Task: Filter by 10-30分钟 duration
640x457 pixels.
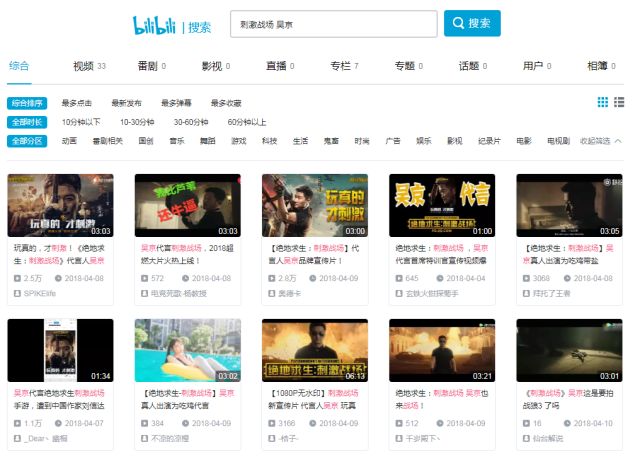Action: (137, 122)
